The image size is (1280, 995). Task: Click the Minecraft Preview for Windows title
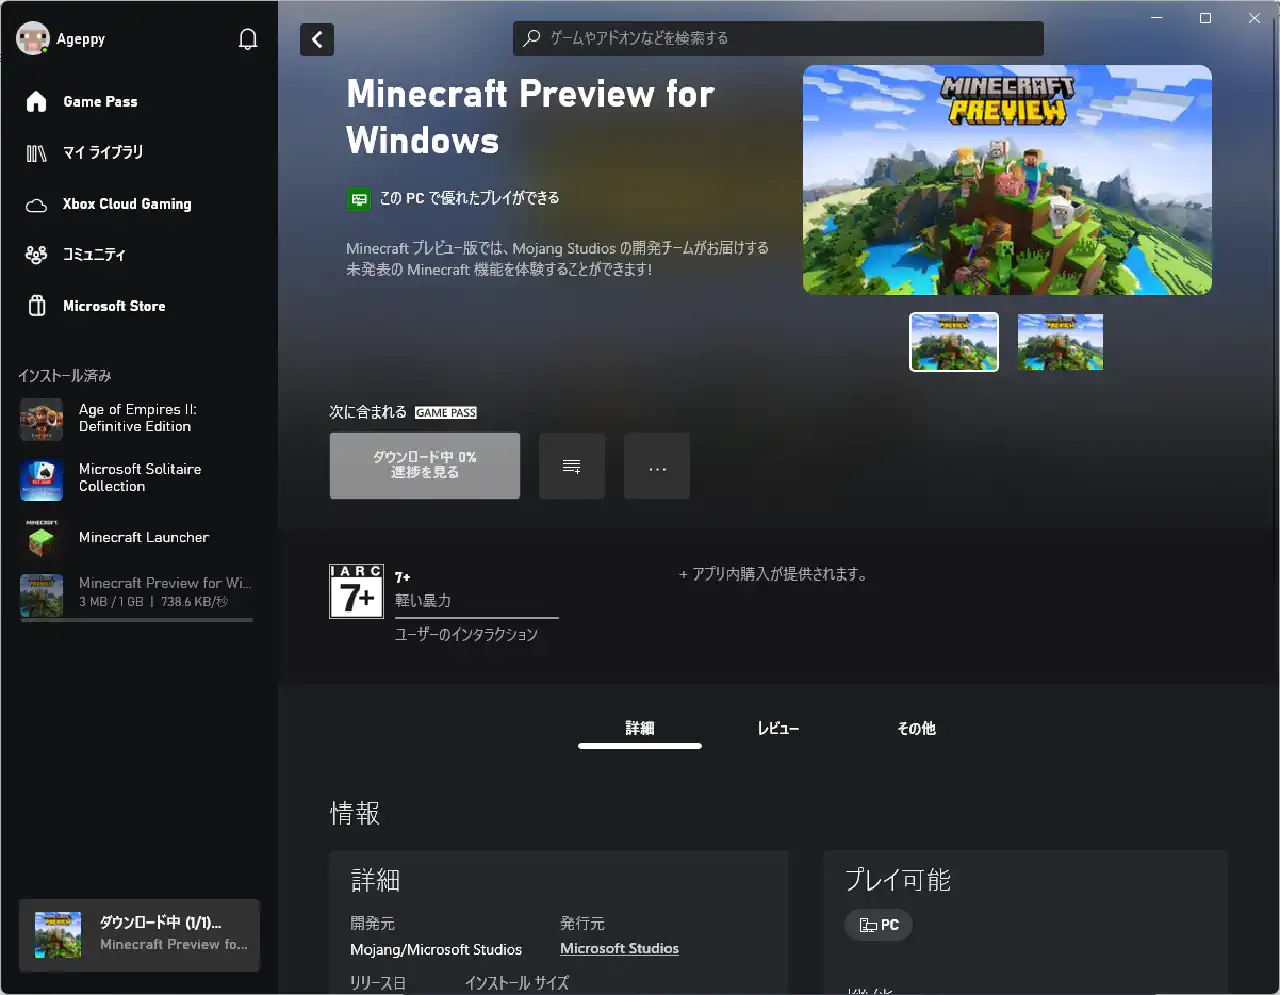point(530,117)
